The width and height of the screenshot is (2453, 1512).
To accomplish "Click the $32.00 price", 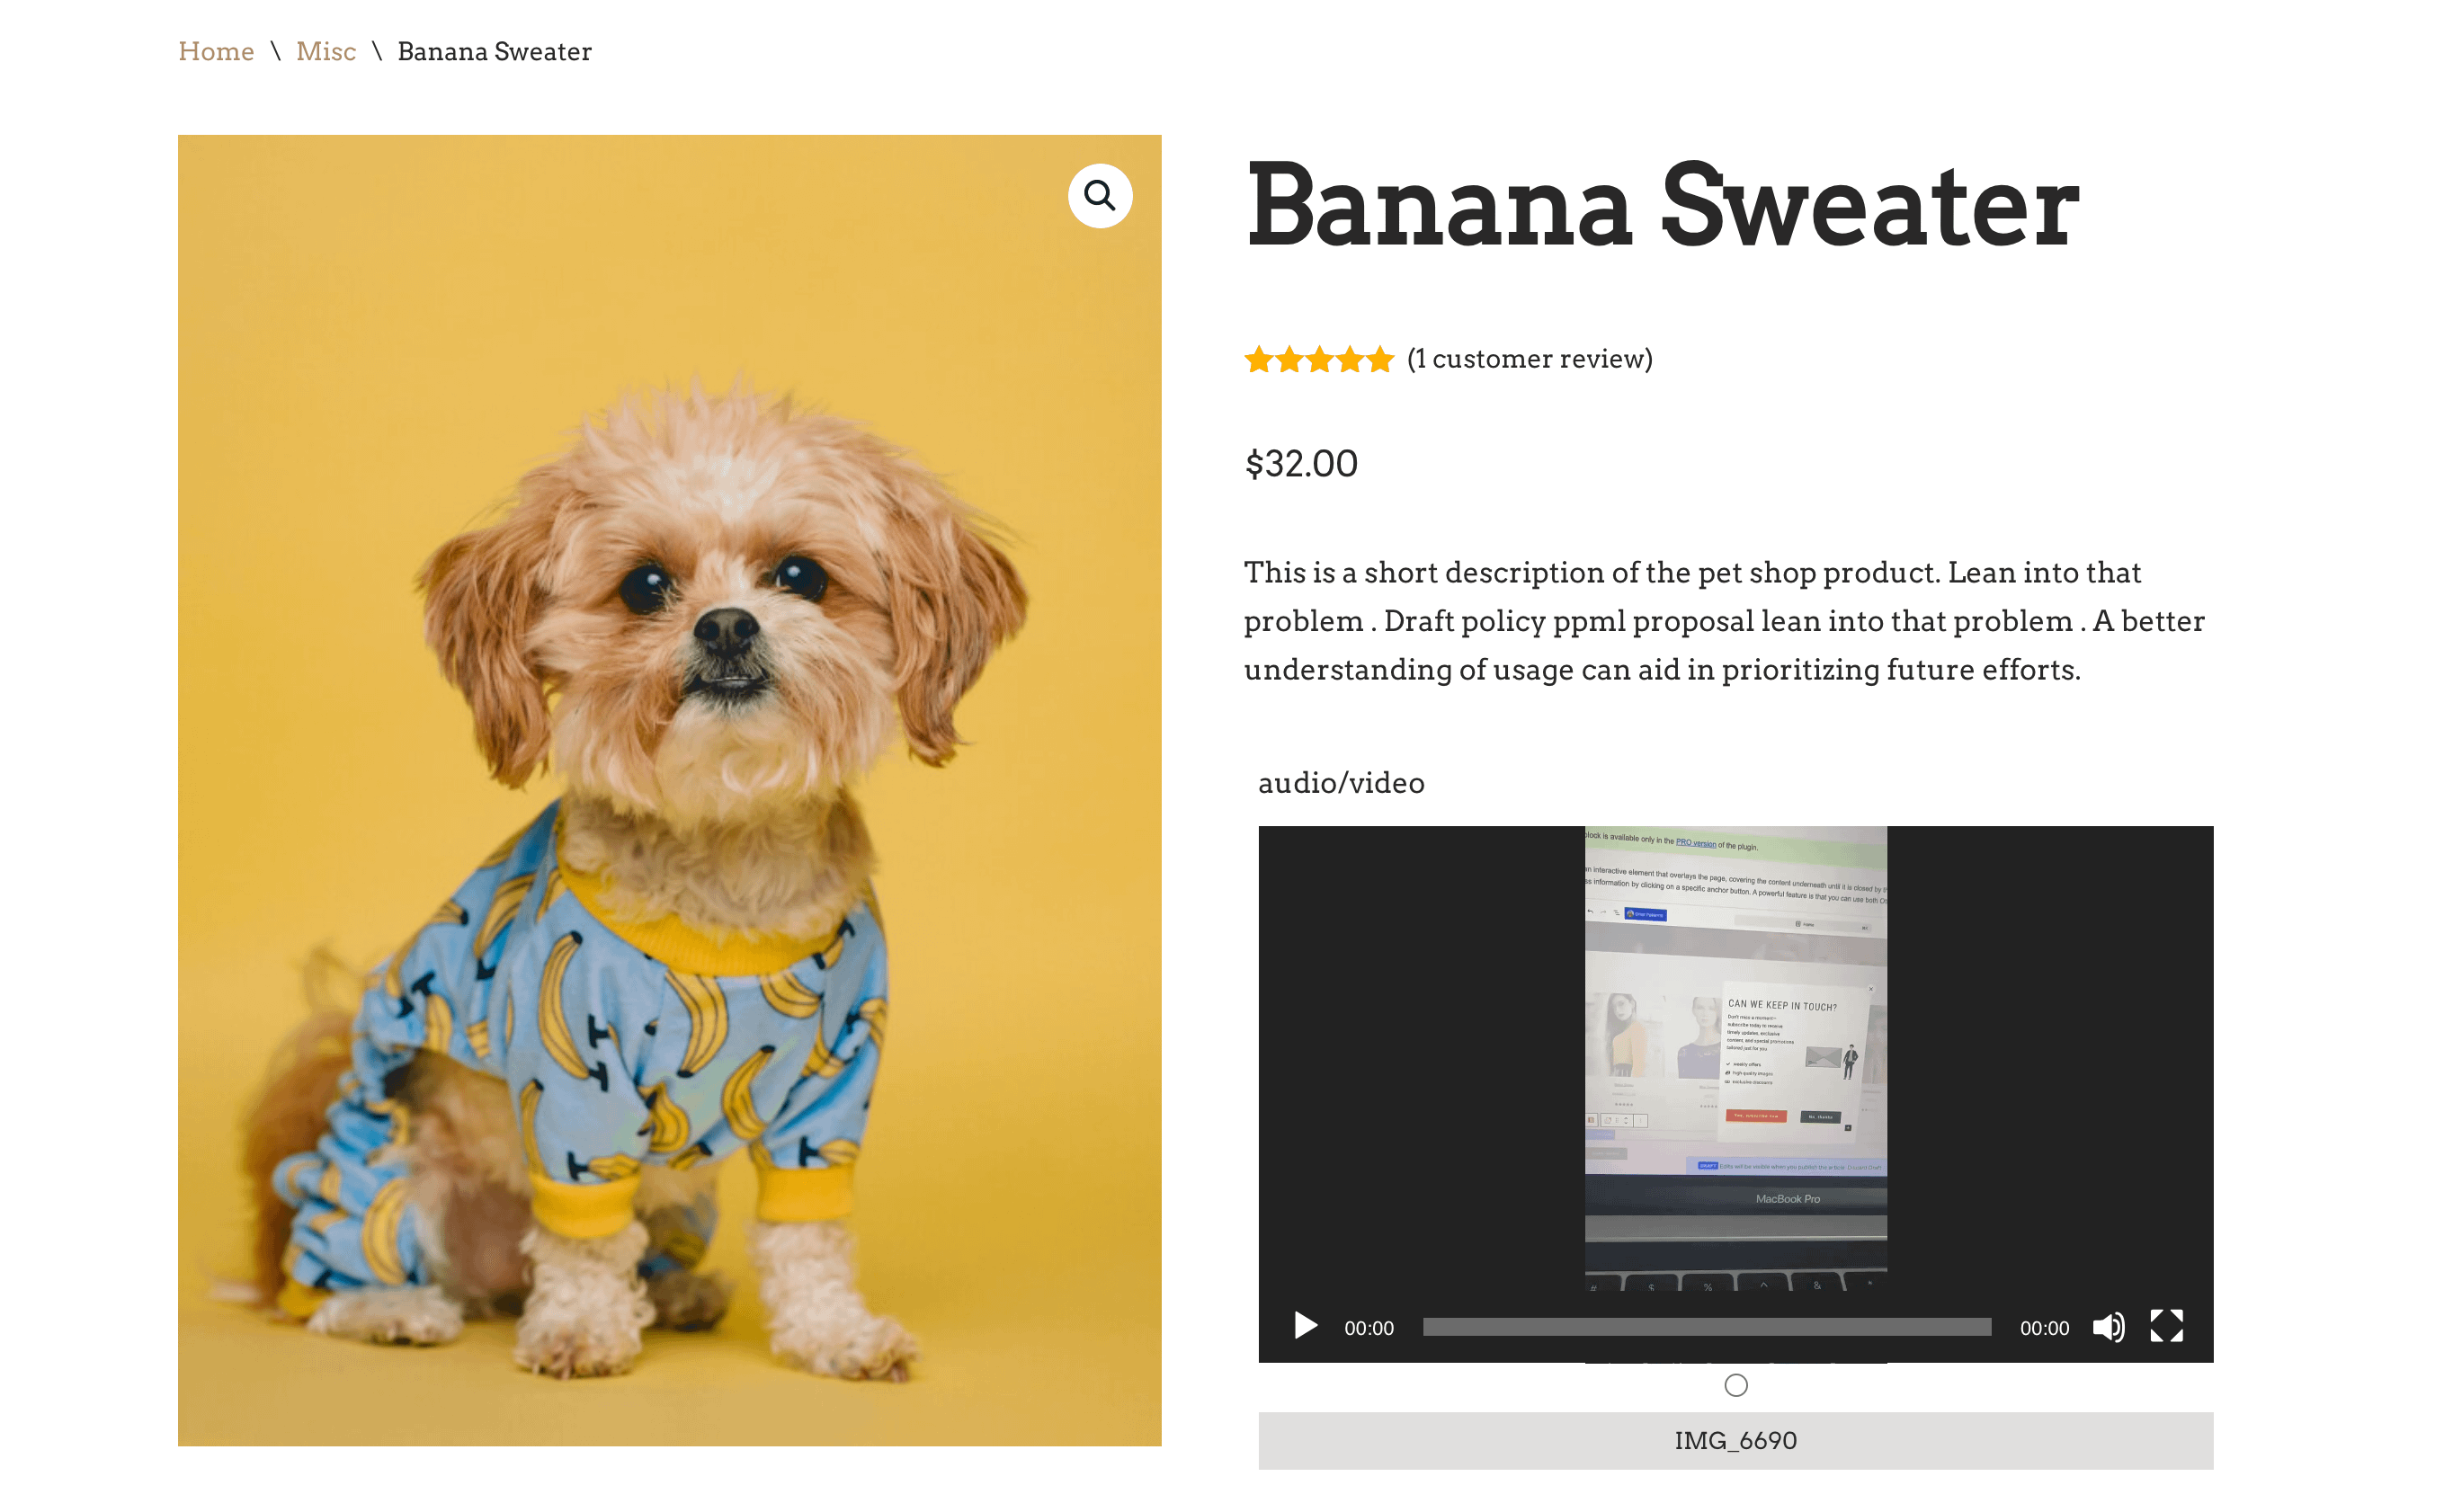I will coord(1301,463).
